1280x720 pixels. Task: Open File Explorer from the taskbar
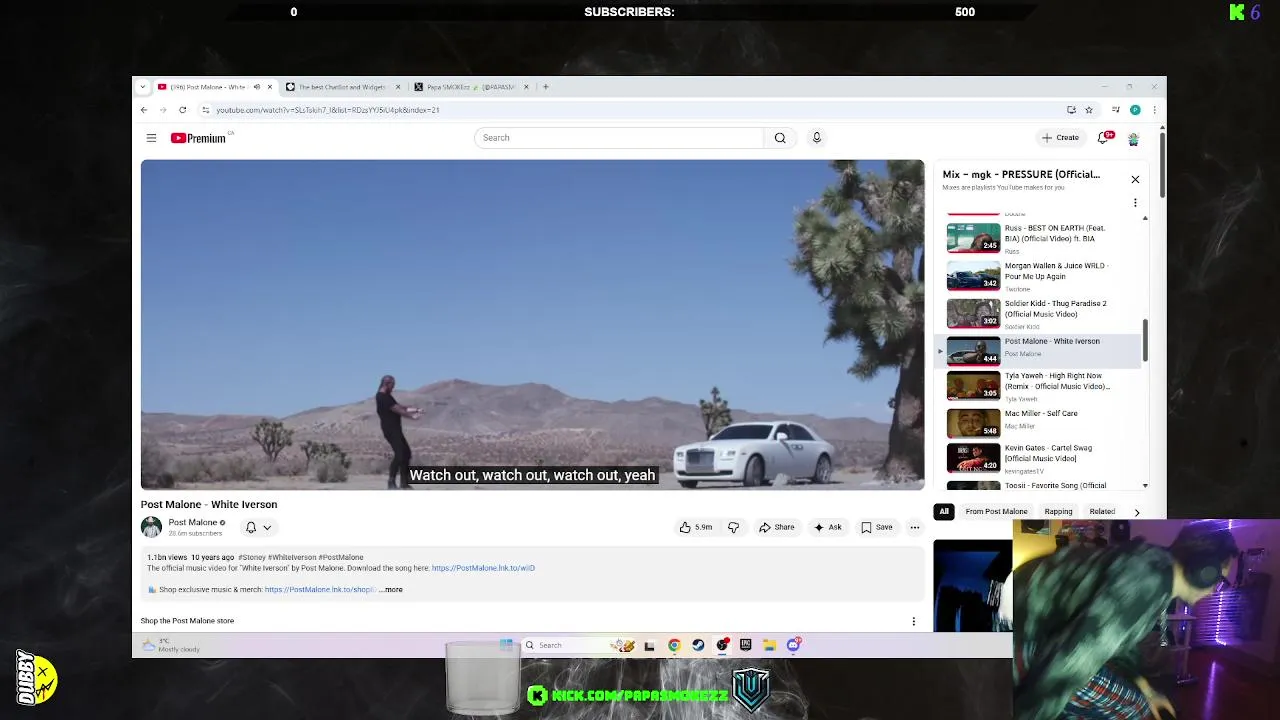click(769, 645)
